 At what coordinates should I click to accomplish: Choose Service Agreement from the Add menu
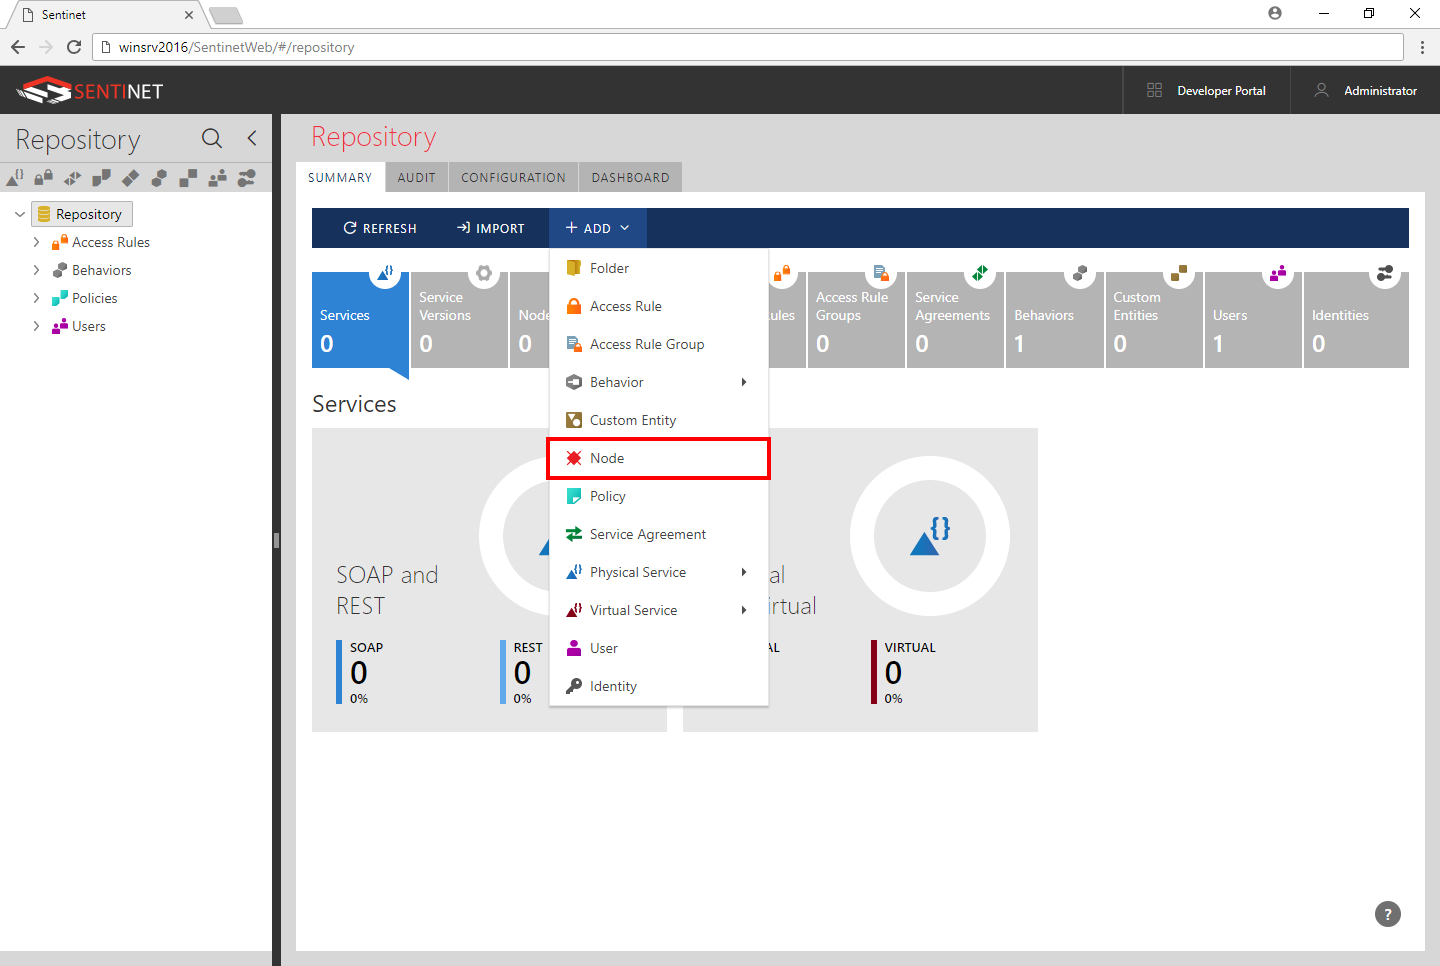coord(659,534)
